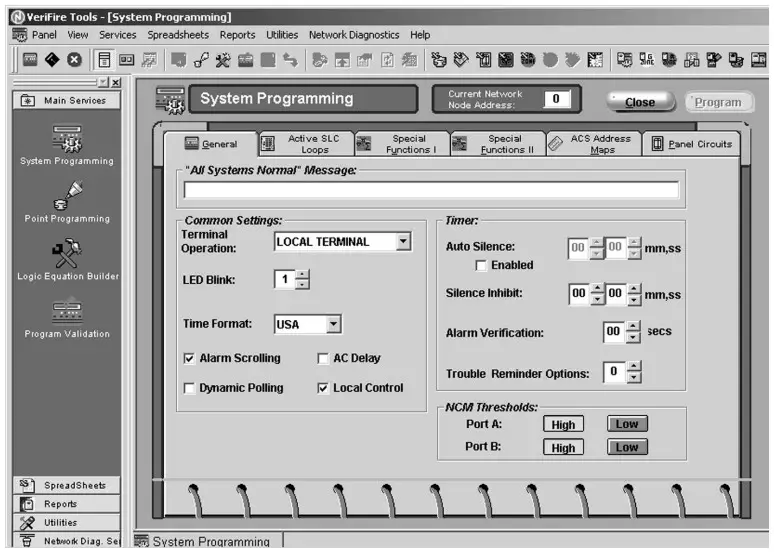Image resolution: width=774 pixels, height=558 pixels.
Task: Uncheck the Local Control checkbox
Action: 323,389
